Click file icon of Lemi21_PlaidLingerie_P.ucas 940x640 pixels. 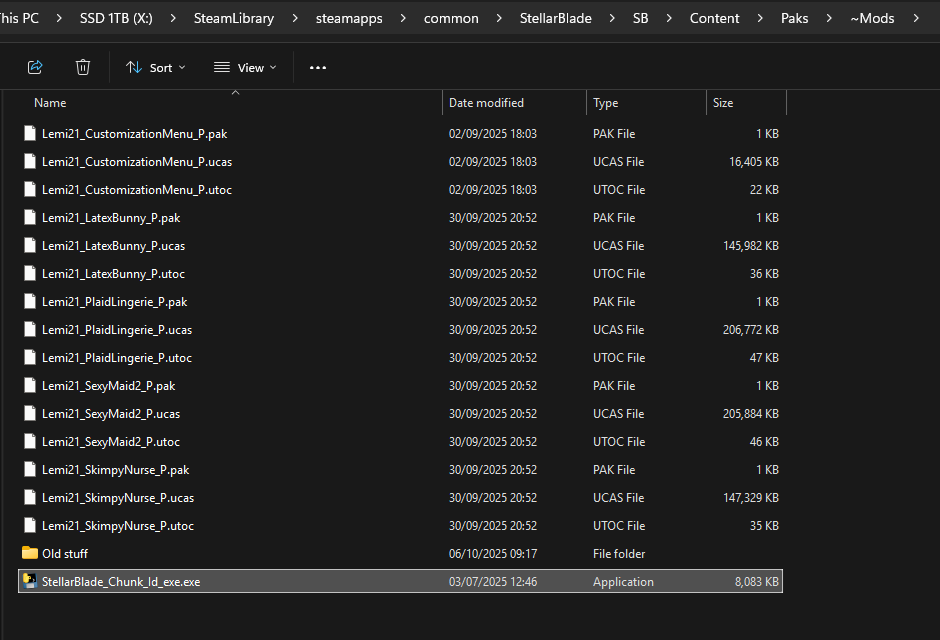29,329
